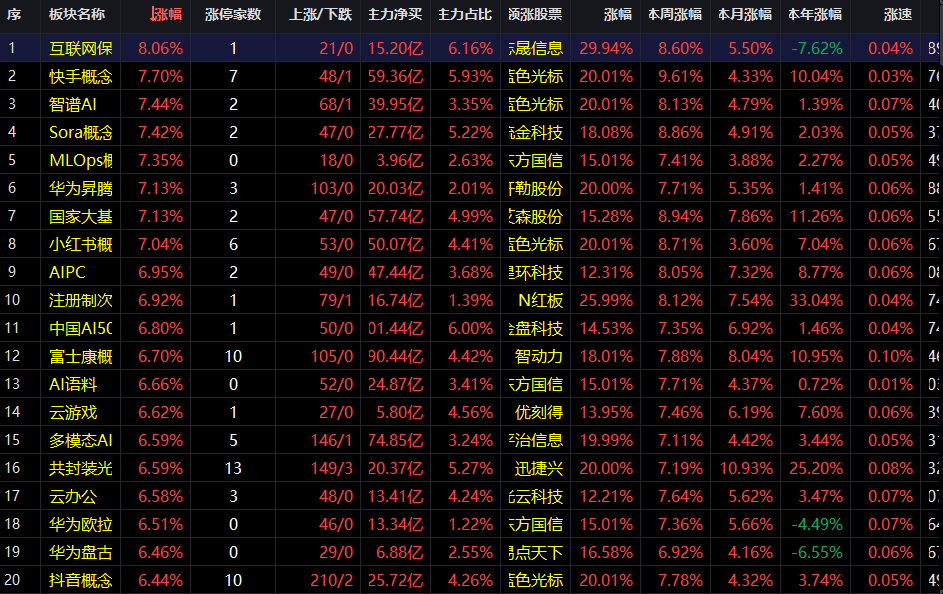Viewport: 943px width, 594px height.
Task: Click the 25.20% yearly gain value
Action: pos(816,468)
